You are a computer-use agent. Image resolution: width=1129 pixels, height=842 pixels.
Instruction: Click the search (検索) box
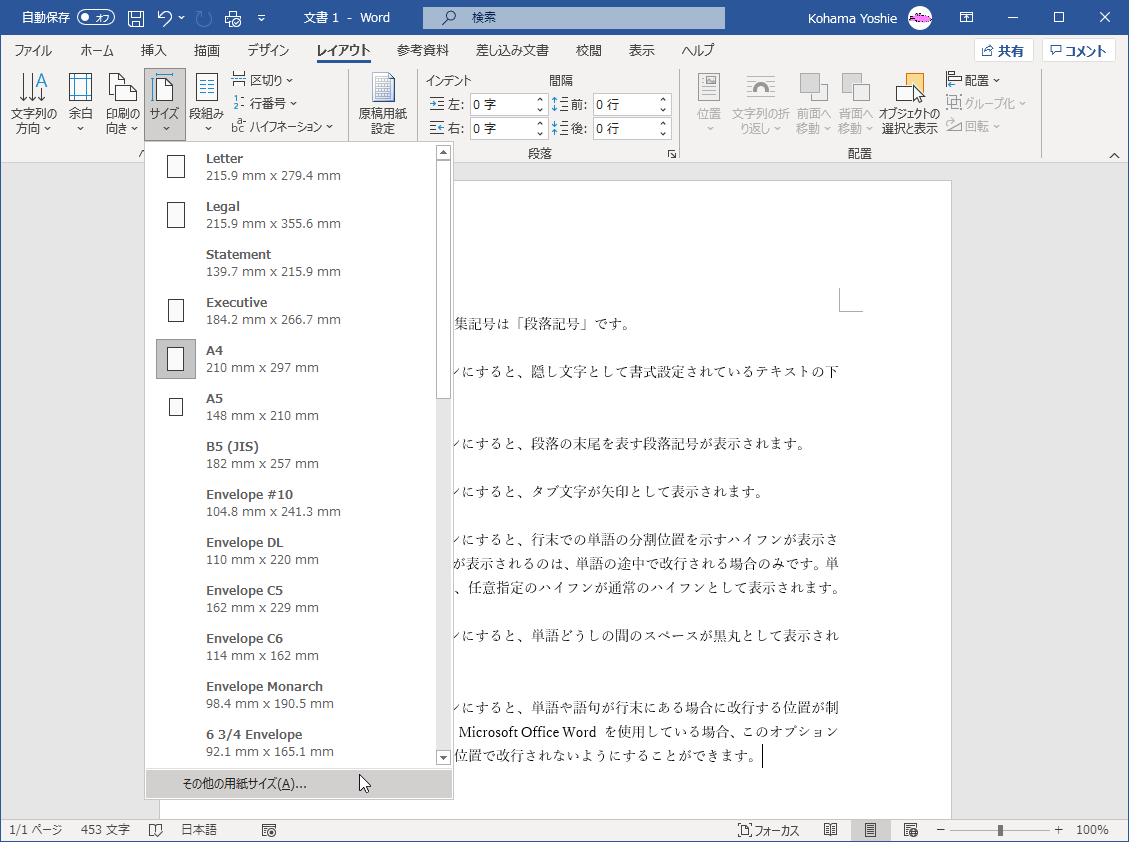pyautogui.click(x=573, y=17)
